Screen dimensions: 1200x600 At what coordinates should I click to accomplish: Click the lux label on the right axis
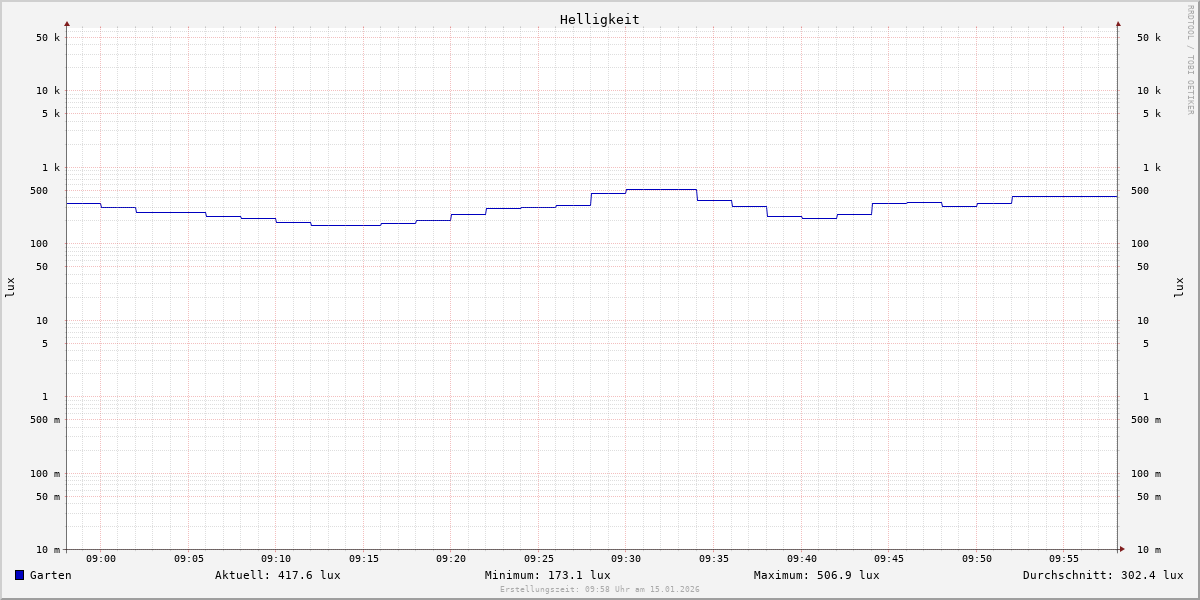click(1179, 287)
